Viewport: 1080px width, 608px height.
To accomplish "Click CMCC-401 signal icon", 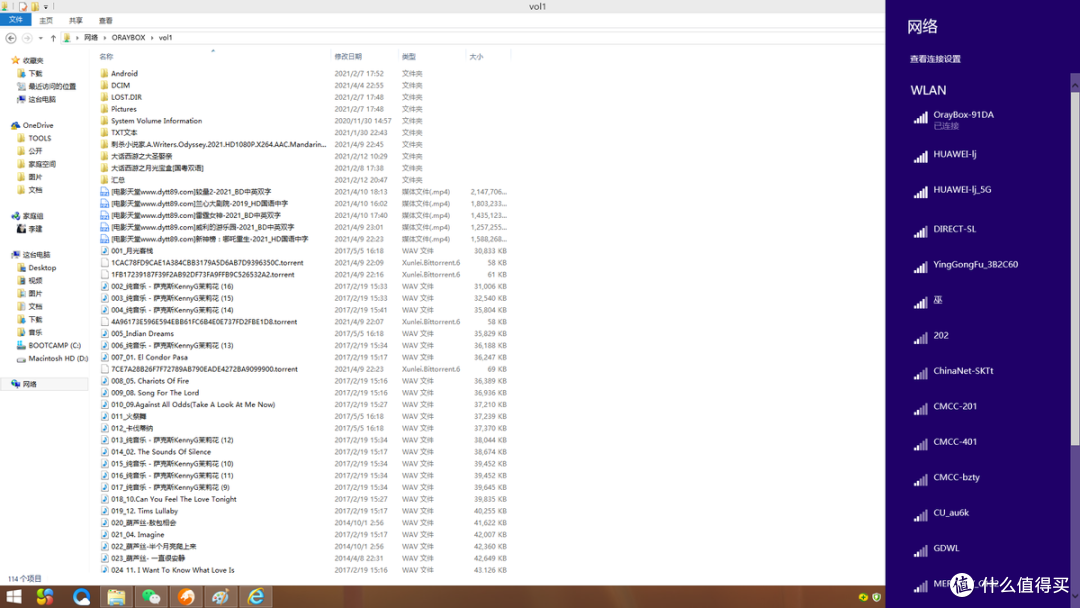I will [x=921, y=445].
